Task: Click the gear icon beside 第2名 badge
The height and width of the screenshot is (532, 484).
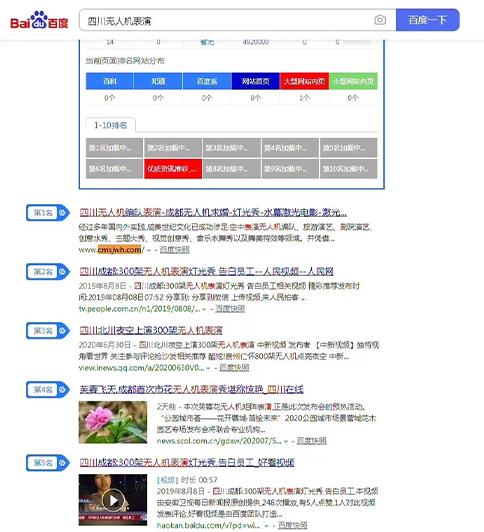Action: pyautogui.click(x=62, y=271)
